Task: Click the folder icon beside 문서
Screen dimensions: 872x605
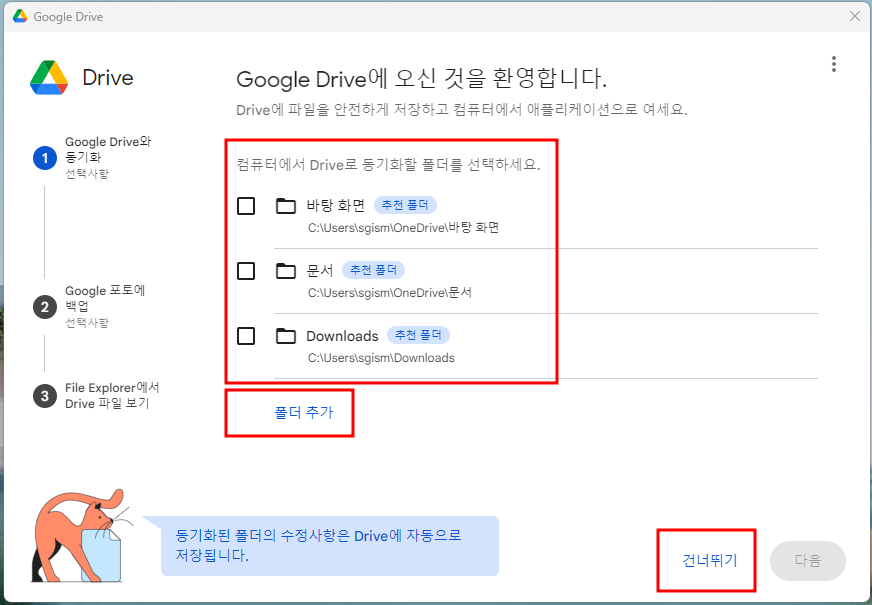Action: tap(286, 270)
